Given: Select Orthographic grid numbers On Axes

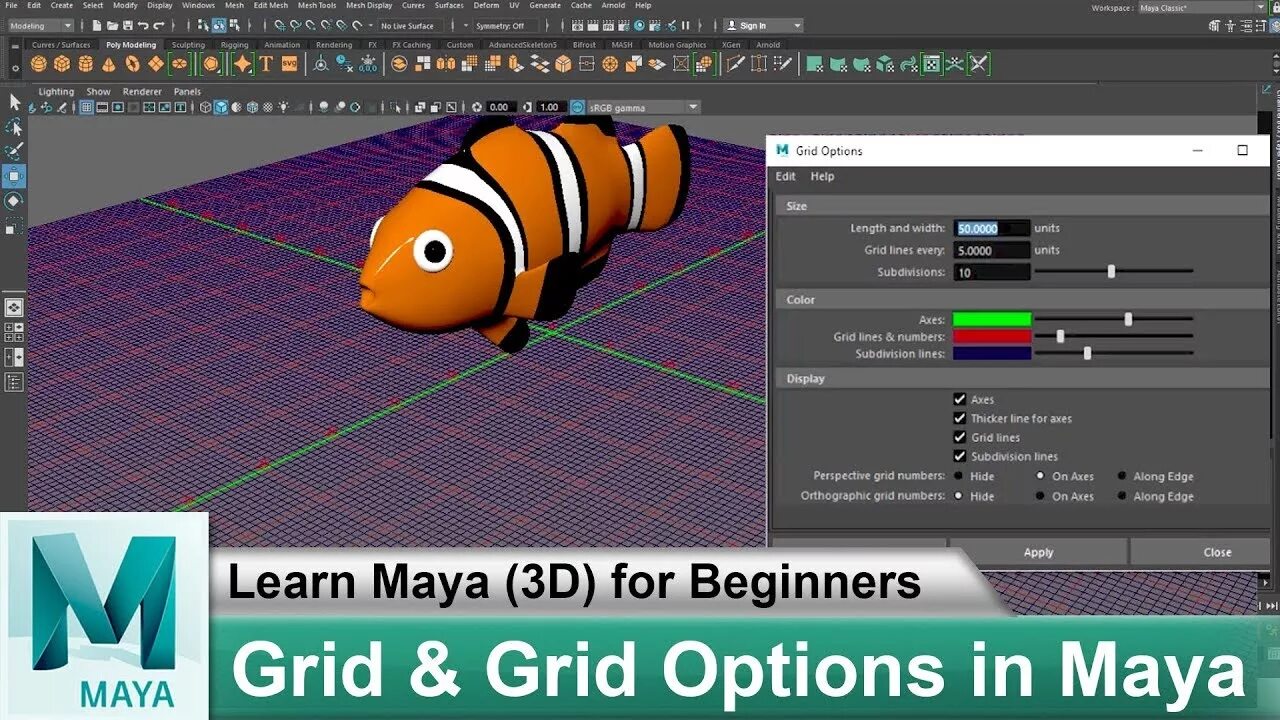Looking at the screenshot, I should pyautogui.click(x=1040, y=496).
